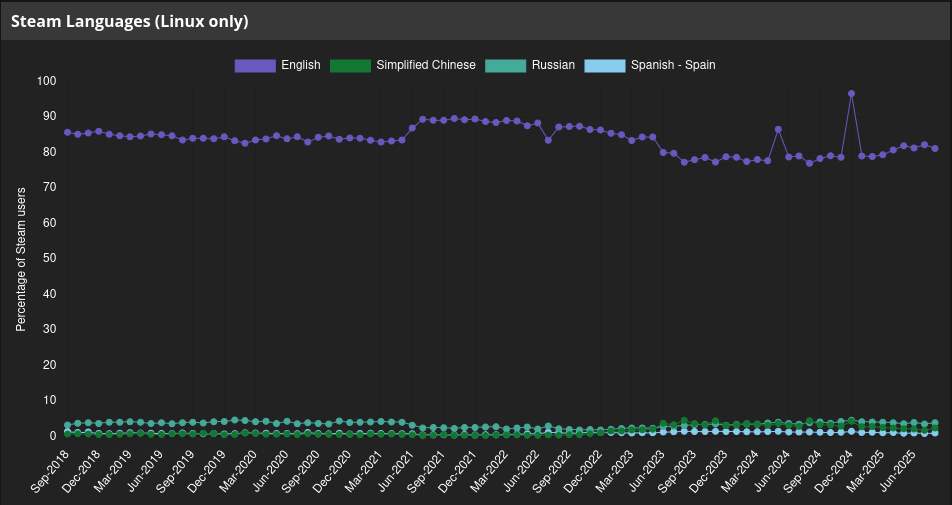Click the Dec-2022 x-axis label

click(x=584, y=472)
